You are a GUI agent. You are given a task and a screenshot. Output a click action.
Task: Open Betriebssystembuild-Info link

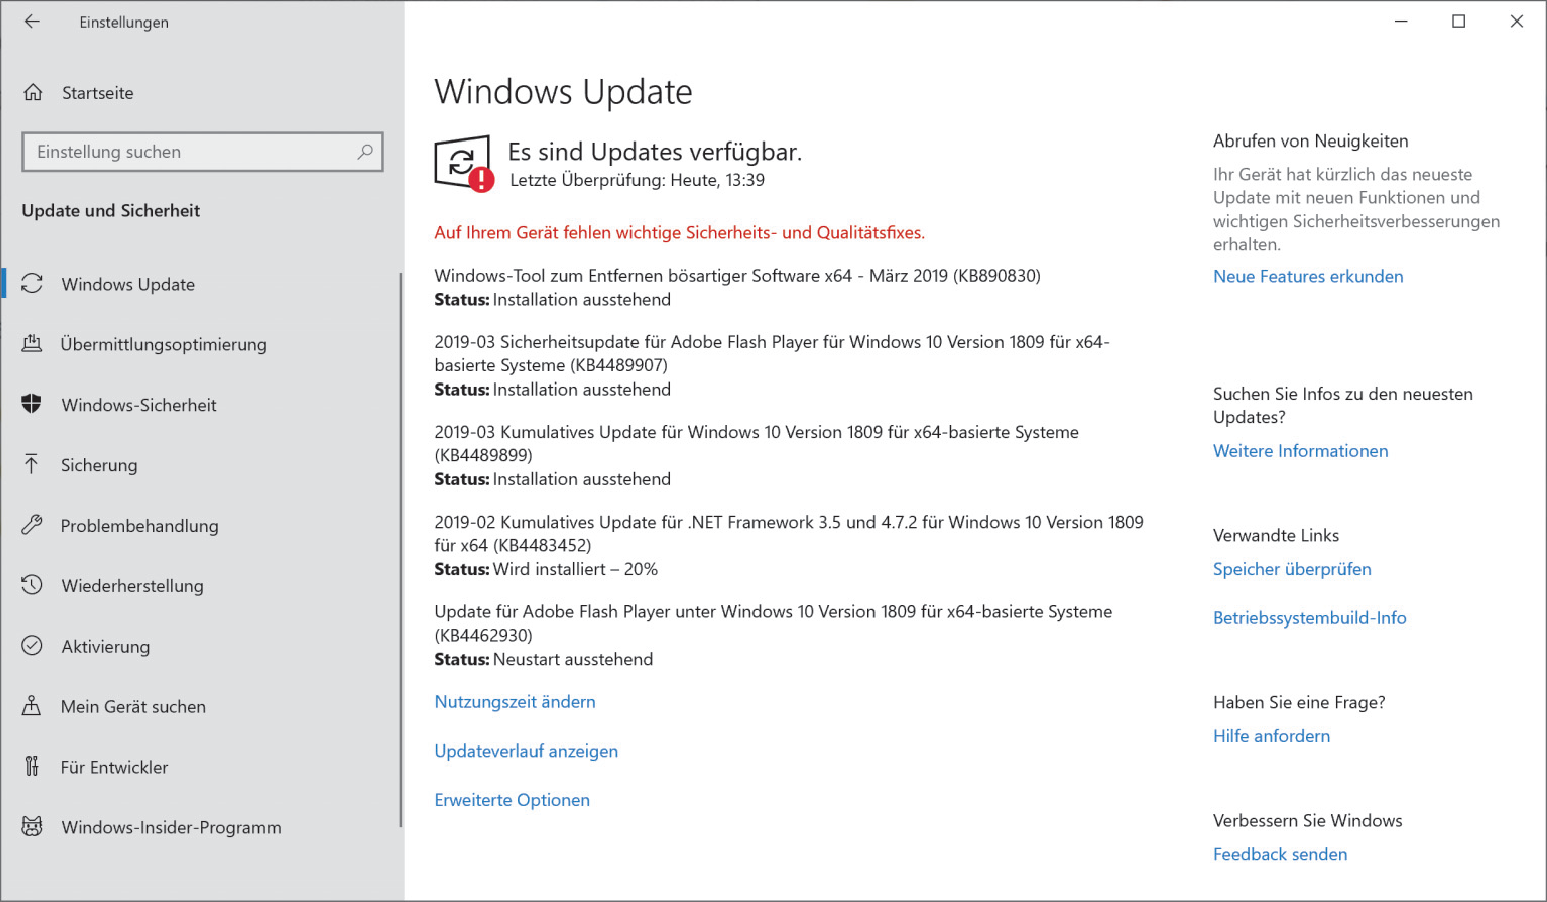[1309, 618]
